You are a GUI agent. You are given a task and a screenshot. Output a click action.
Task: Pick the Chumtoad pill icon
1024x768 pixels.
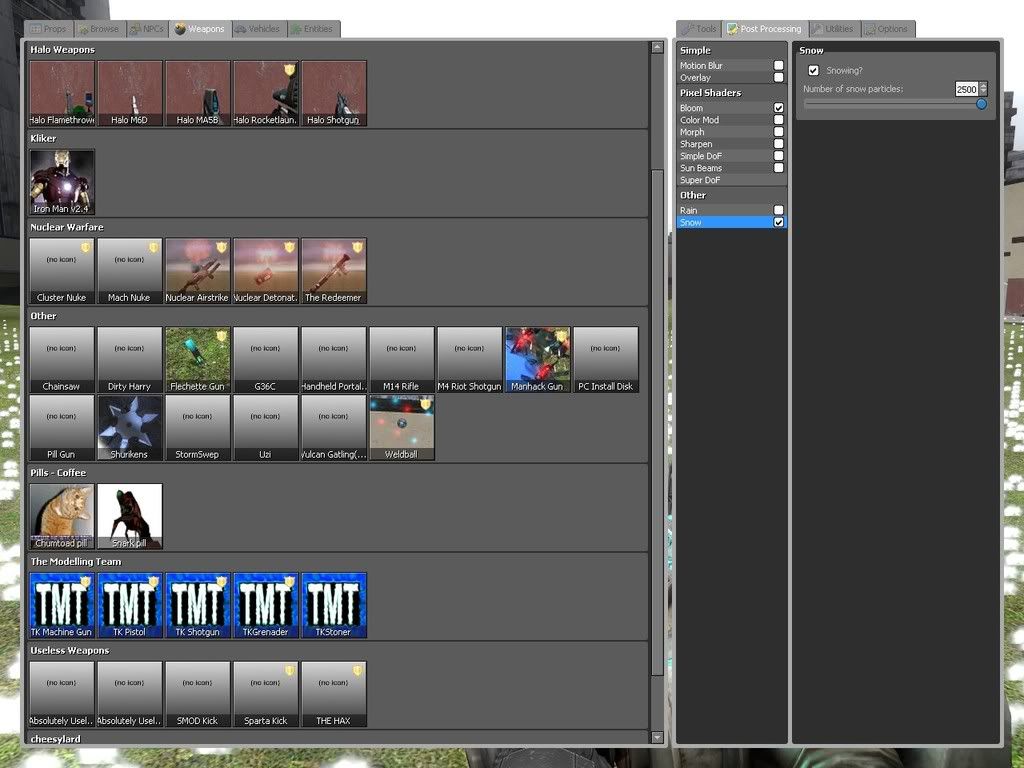[x=62, y=515]
